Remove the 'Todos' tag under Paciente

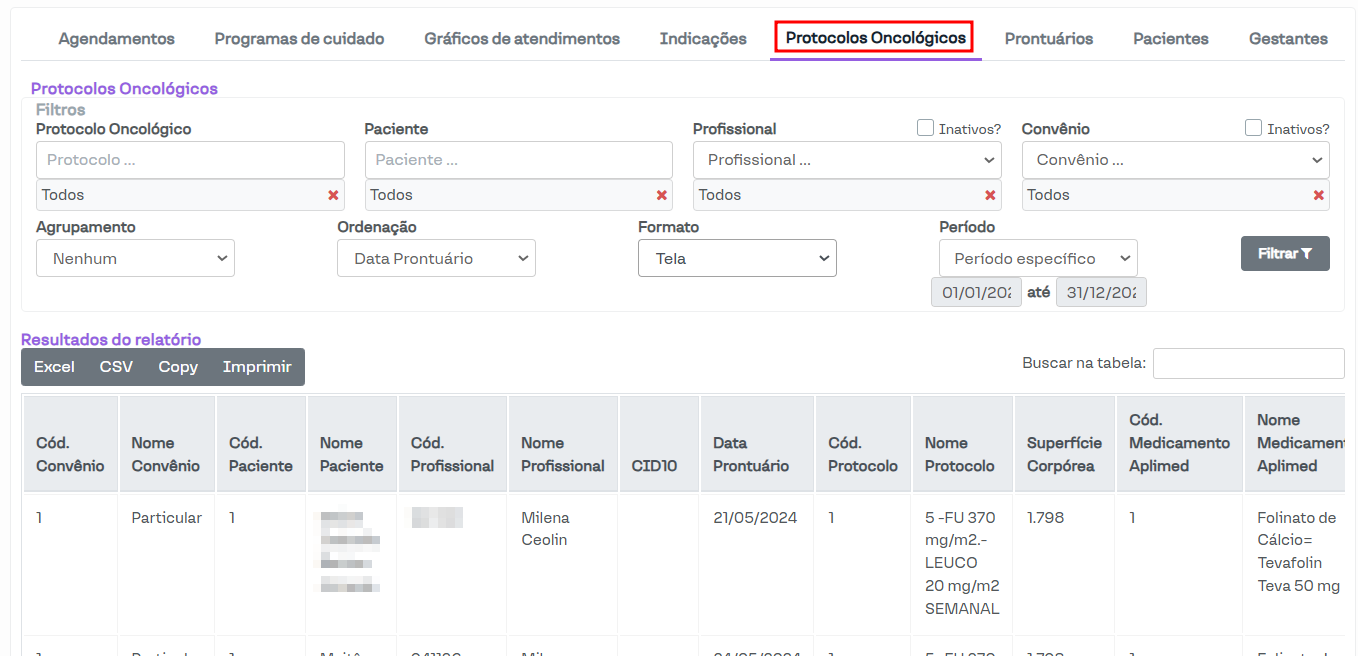click(661, 195)
